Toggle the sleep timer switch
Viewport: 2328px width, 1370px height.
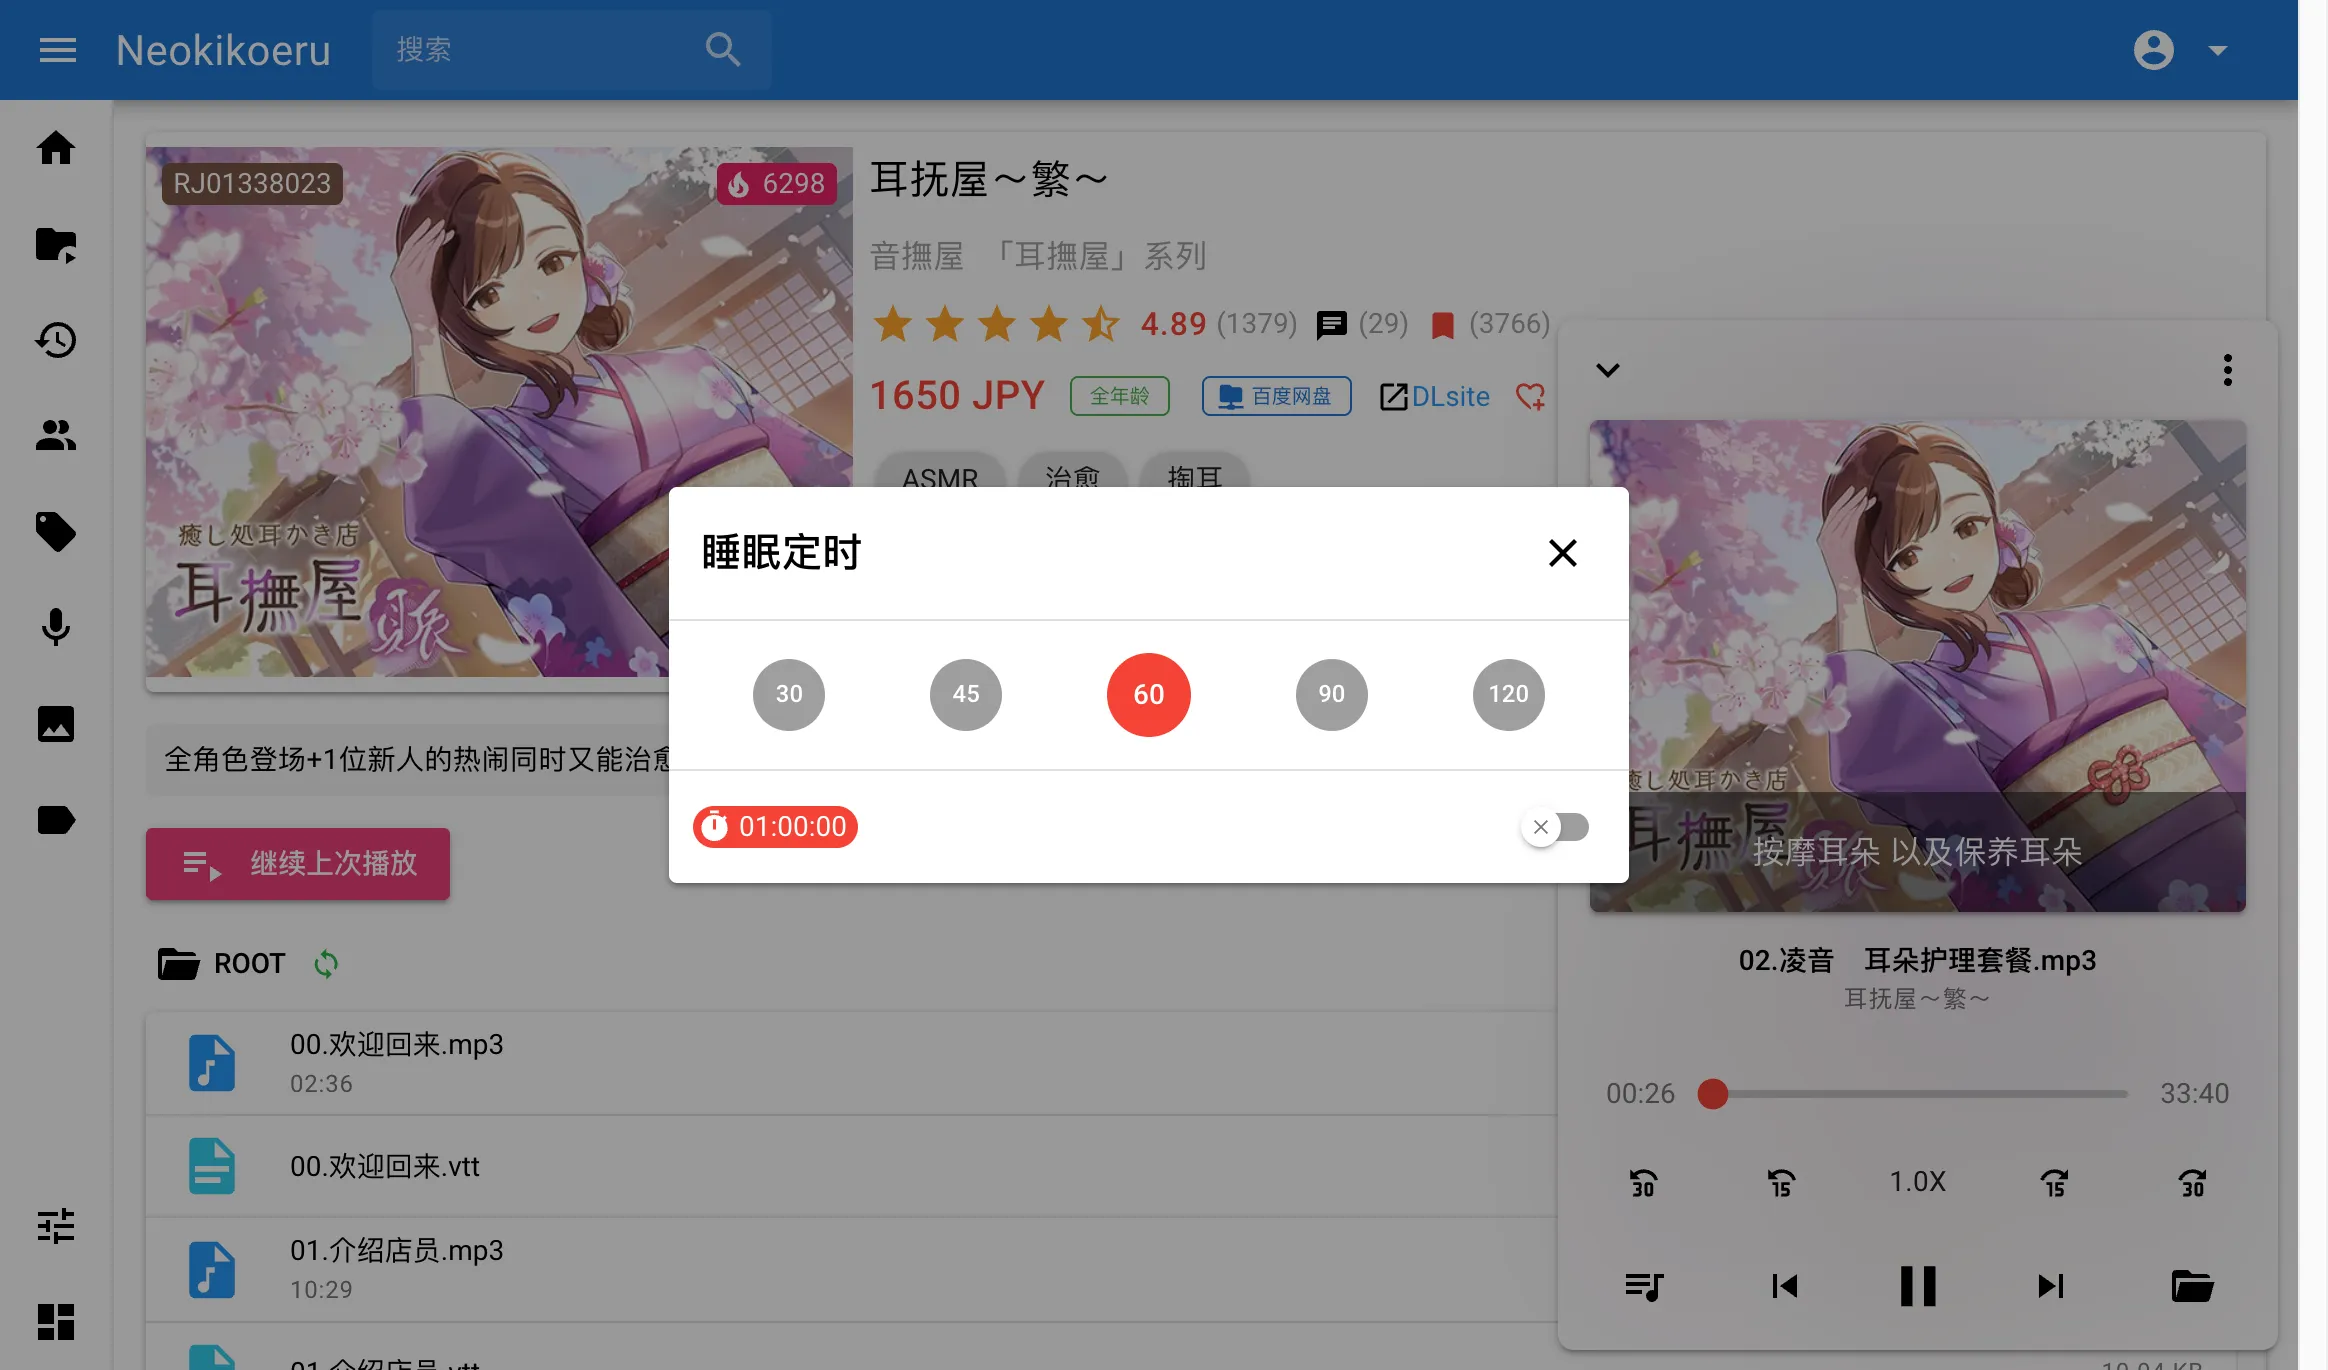(x=1555, y=827)
